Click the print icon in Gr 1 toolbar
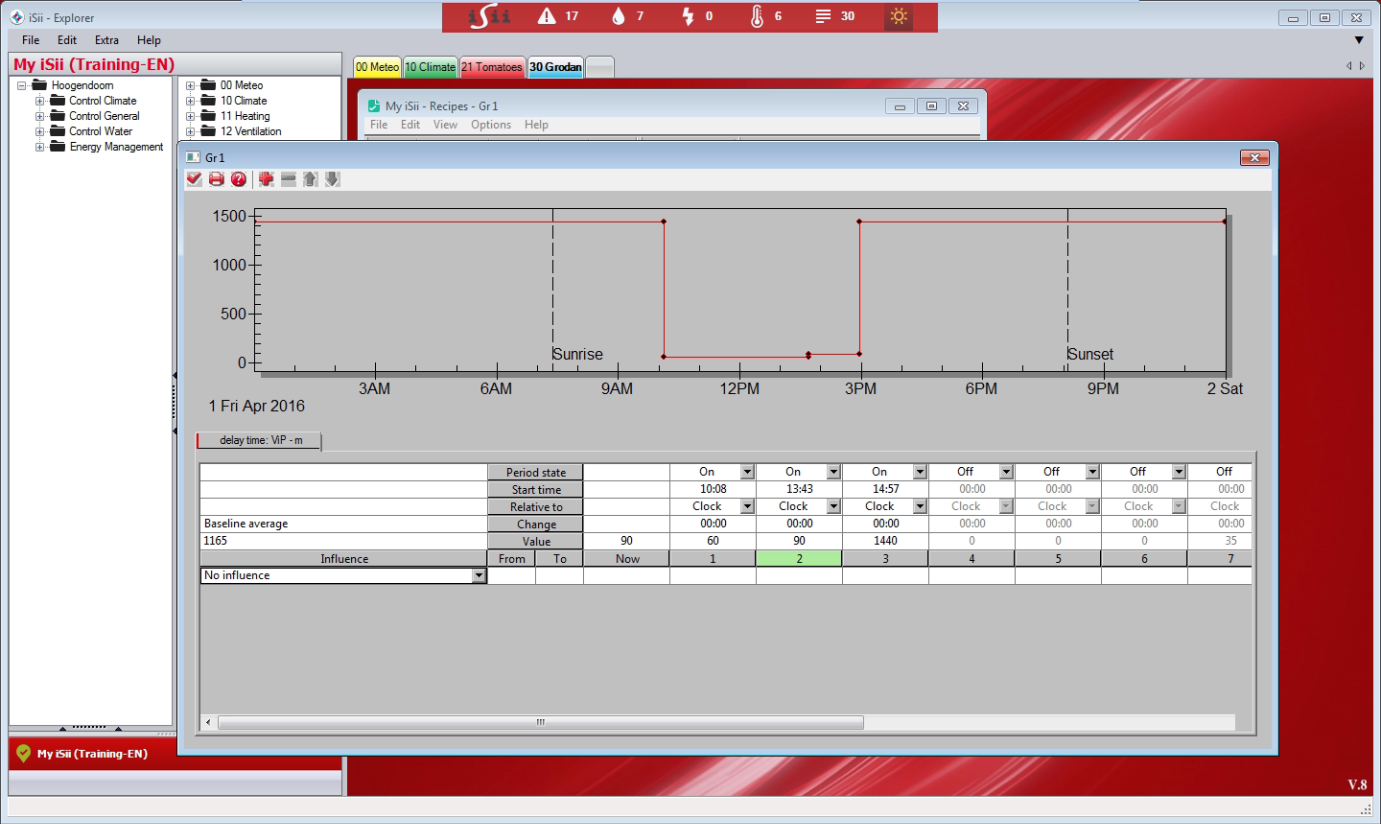Viewport: 1381px width, 824px height. click(x=216, y=179)
